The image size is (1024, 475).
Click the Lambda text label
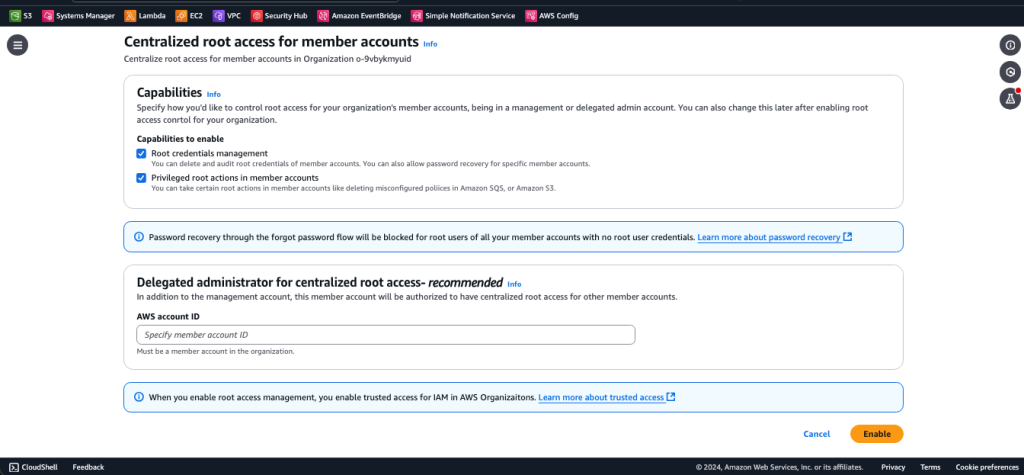coord(152,16)
